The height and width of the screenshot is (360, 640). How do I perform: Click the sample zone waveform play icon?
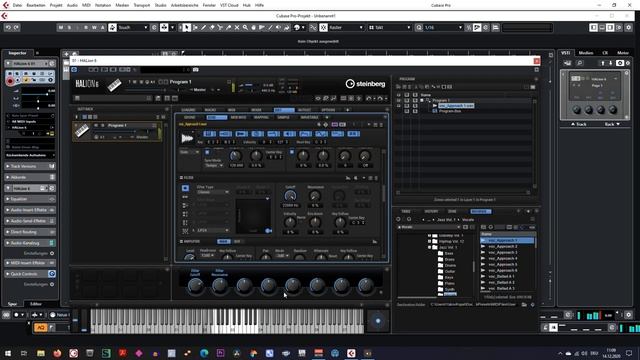187,138
